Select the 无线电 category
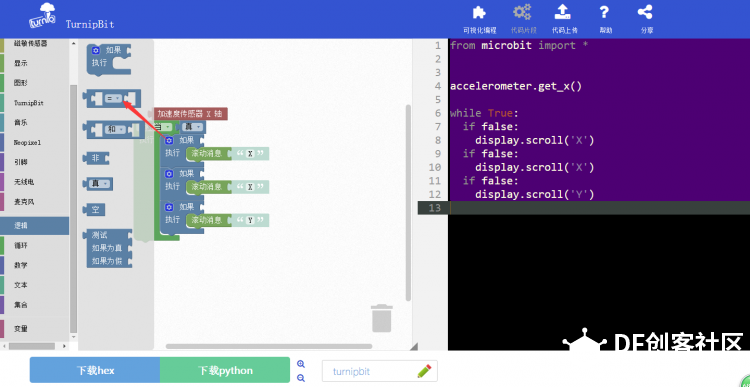The image size is (750, 387). point(34,182)
